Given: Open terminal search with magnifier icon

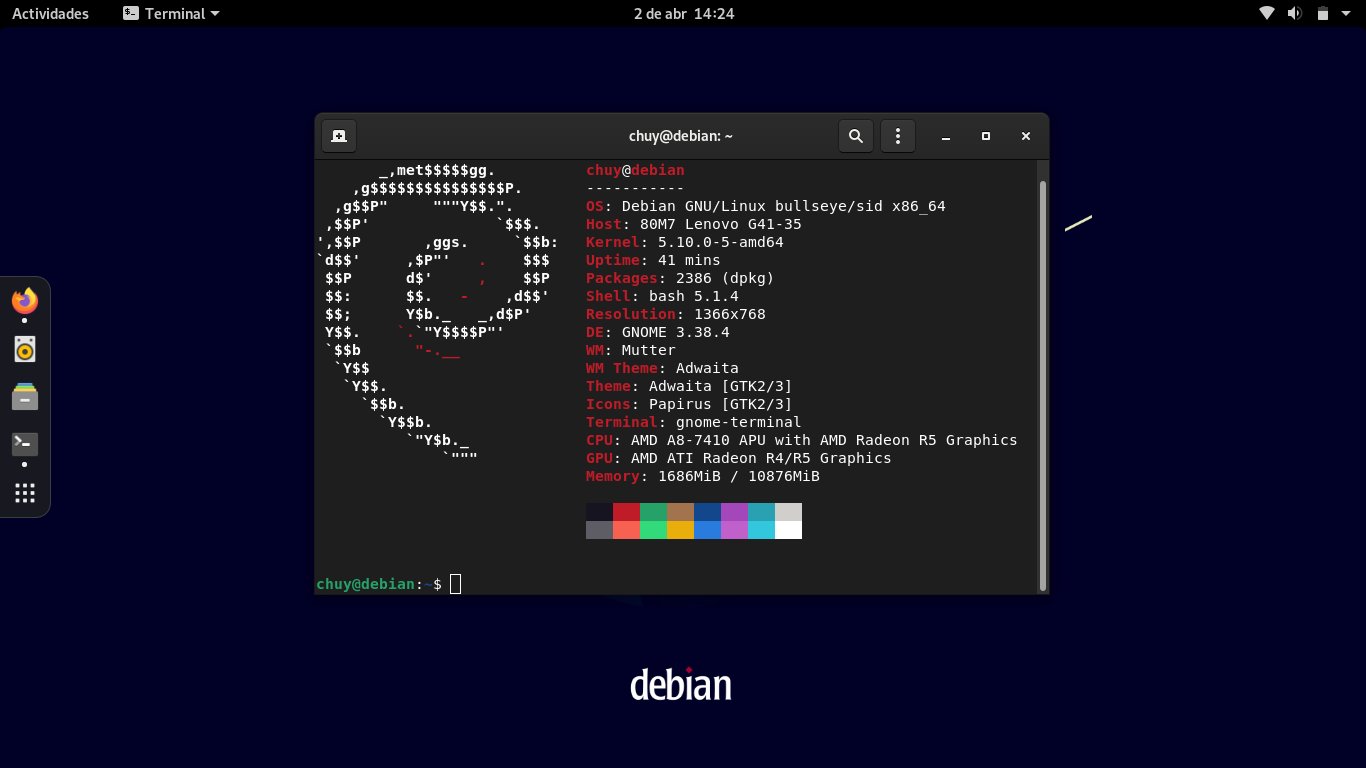Looking at the screenshot, I should pos(856,136).
